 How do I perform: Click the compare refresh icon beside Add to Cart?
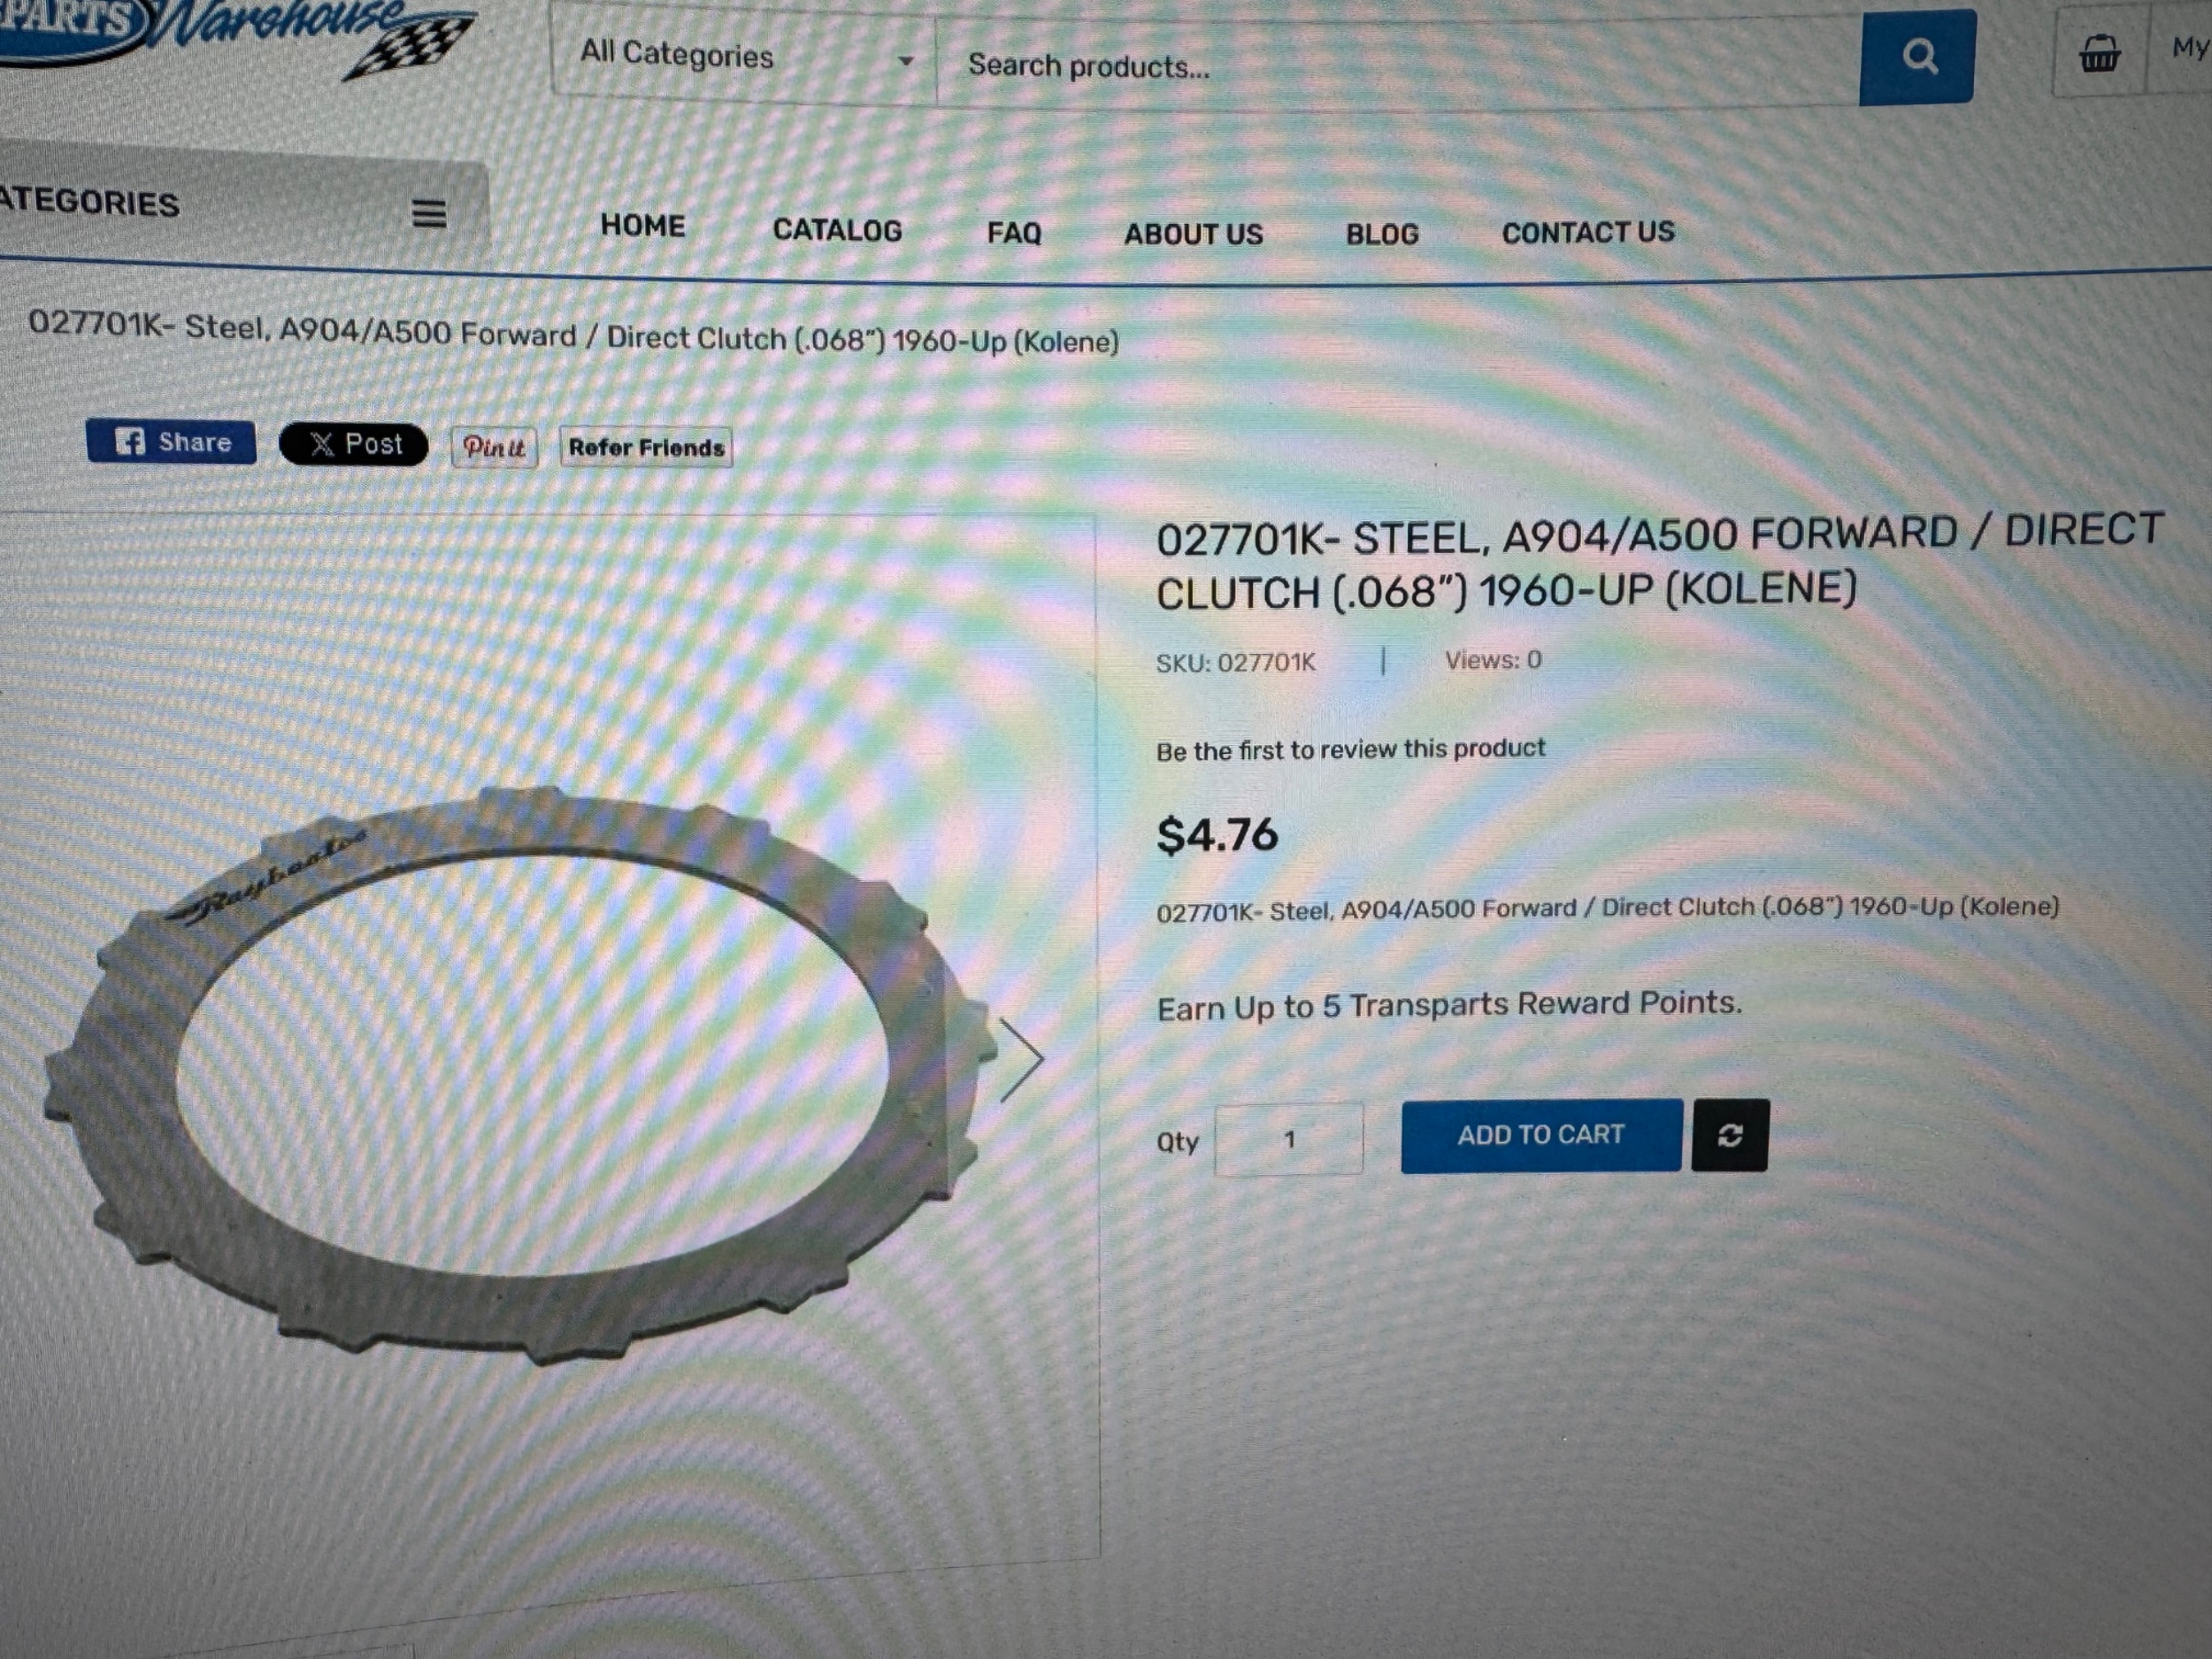(x=1730, y=1135)
